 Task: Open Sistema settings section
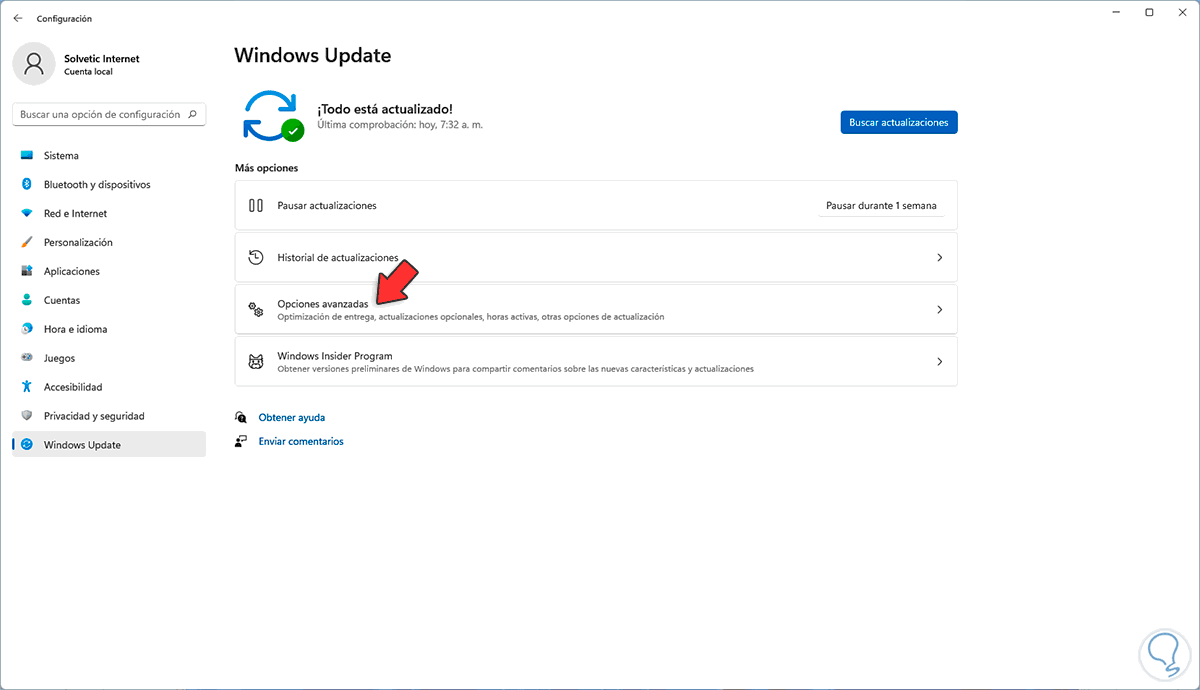click(x=109, y=156)
